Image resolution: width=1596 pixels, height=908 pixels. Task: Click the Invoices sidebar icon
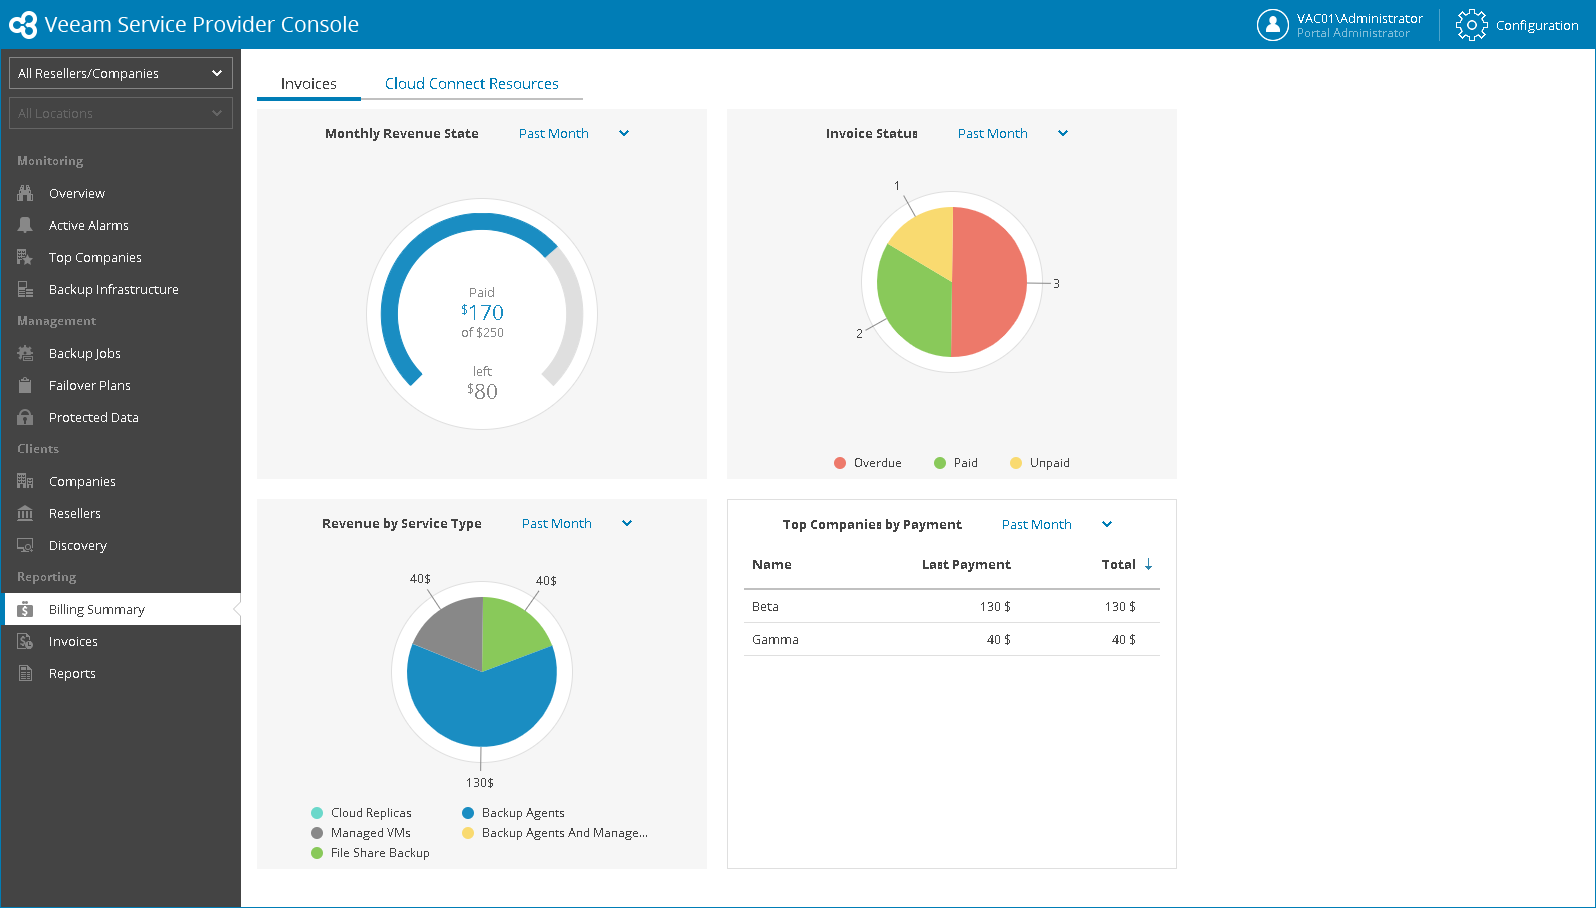click(x=25, y=641)
